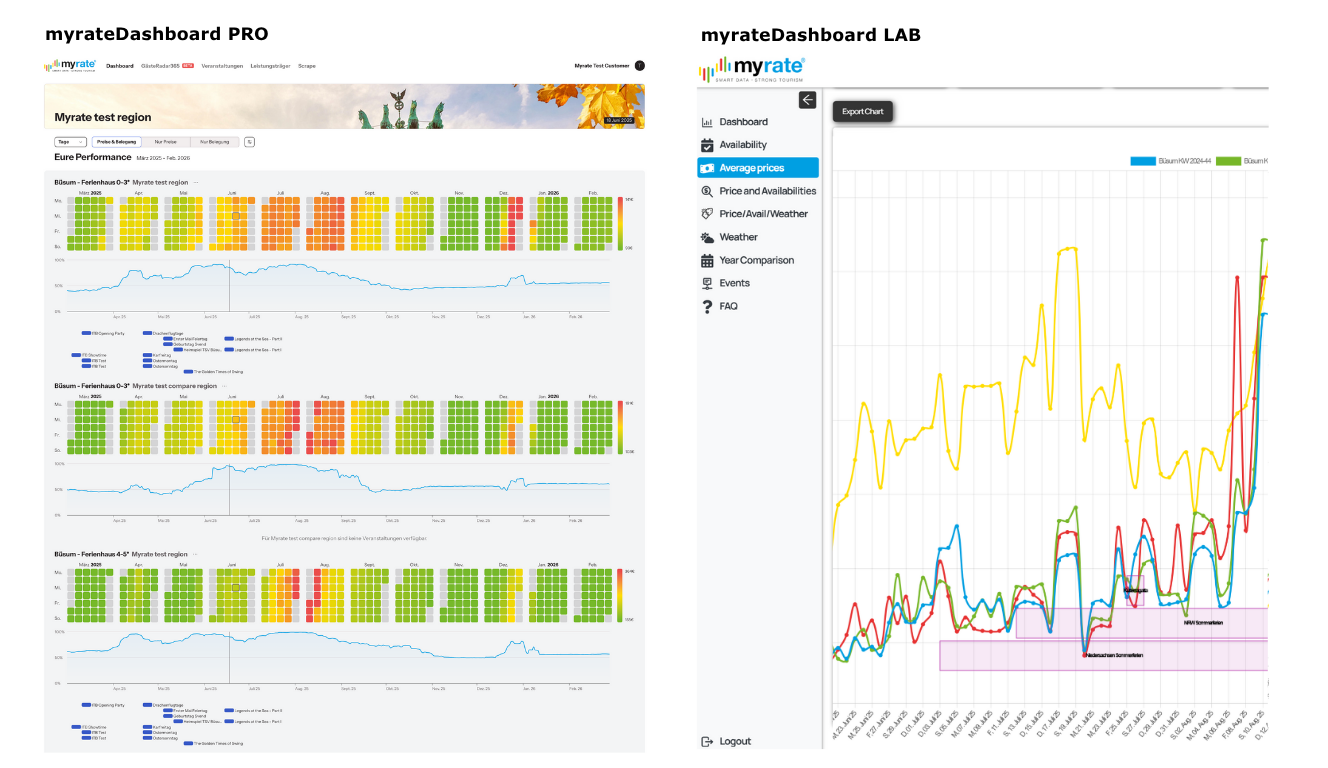Switch the view to Nur Belegung
1328x768 pixels.
(215, 142)
